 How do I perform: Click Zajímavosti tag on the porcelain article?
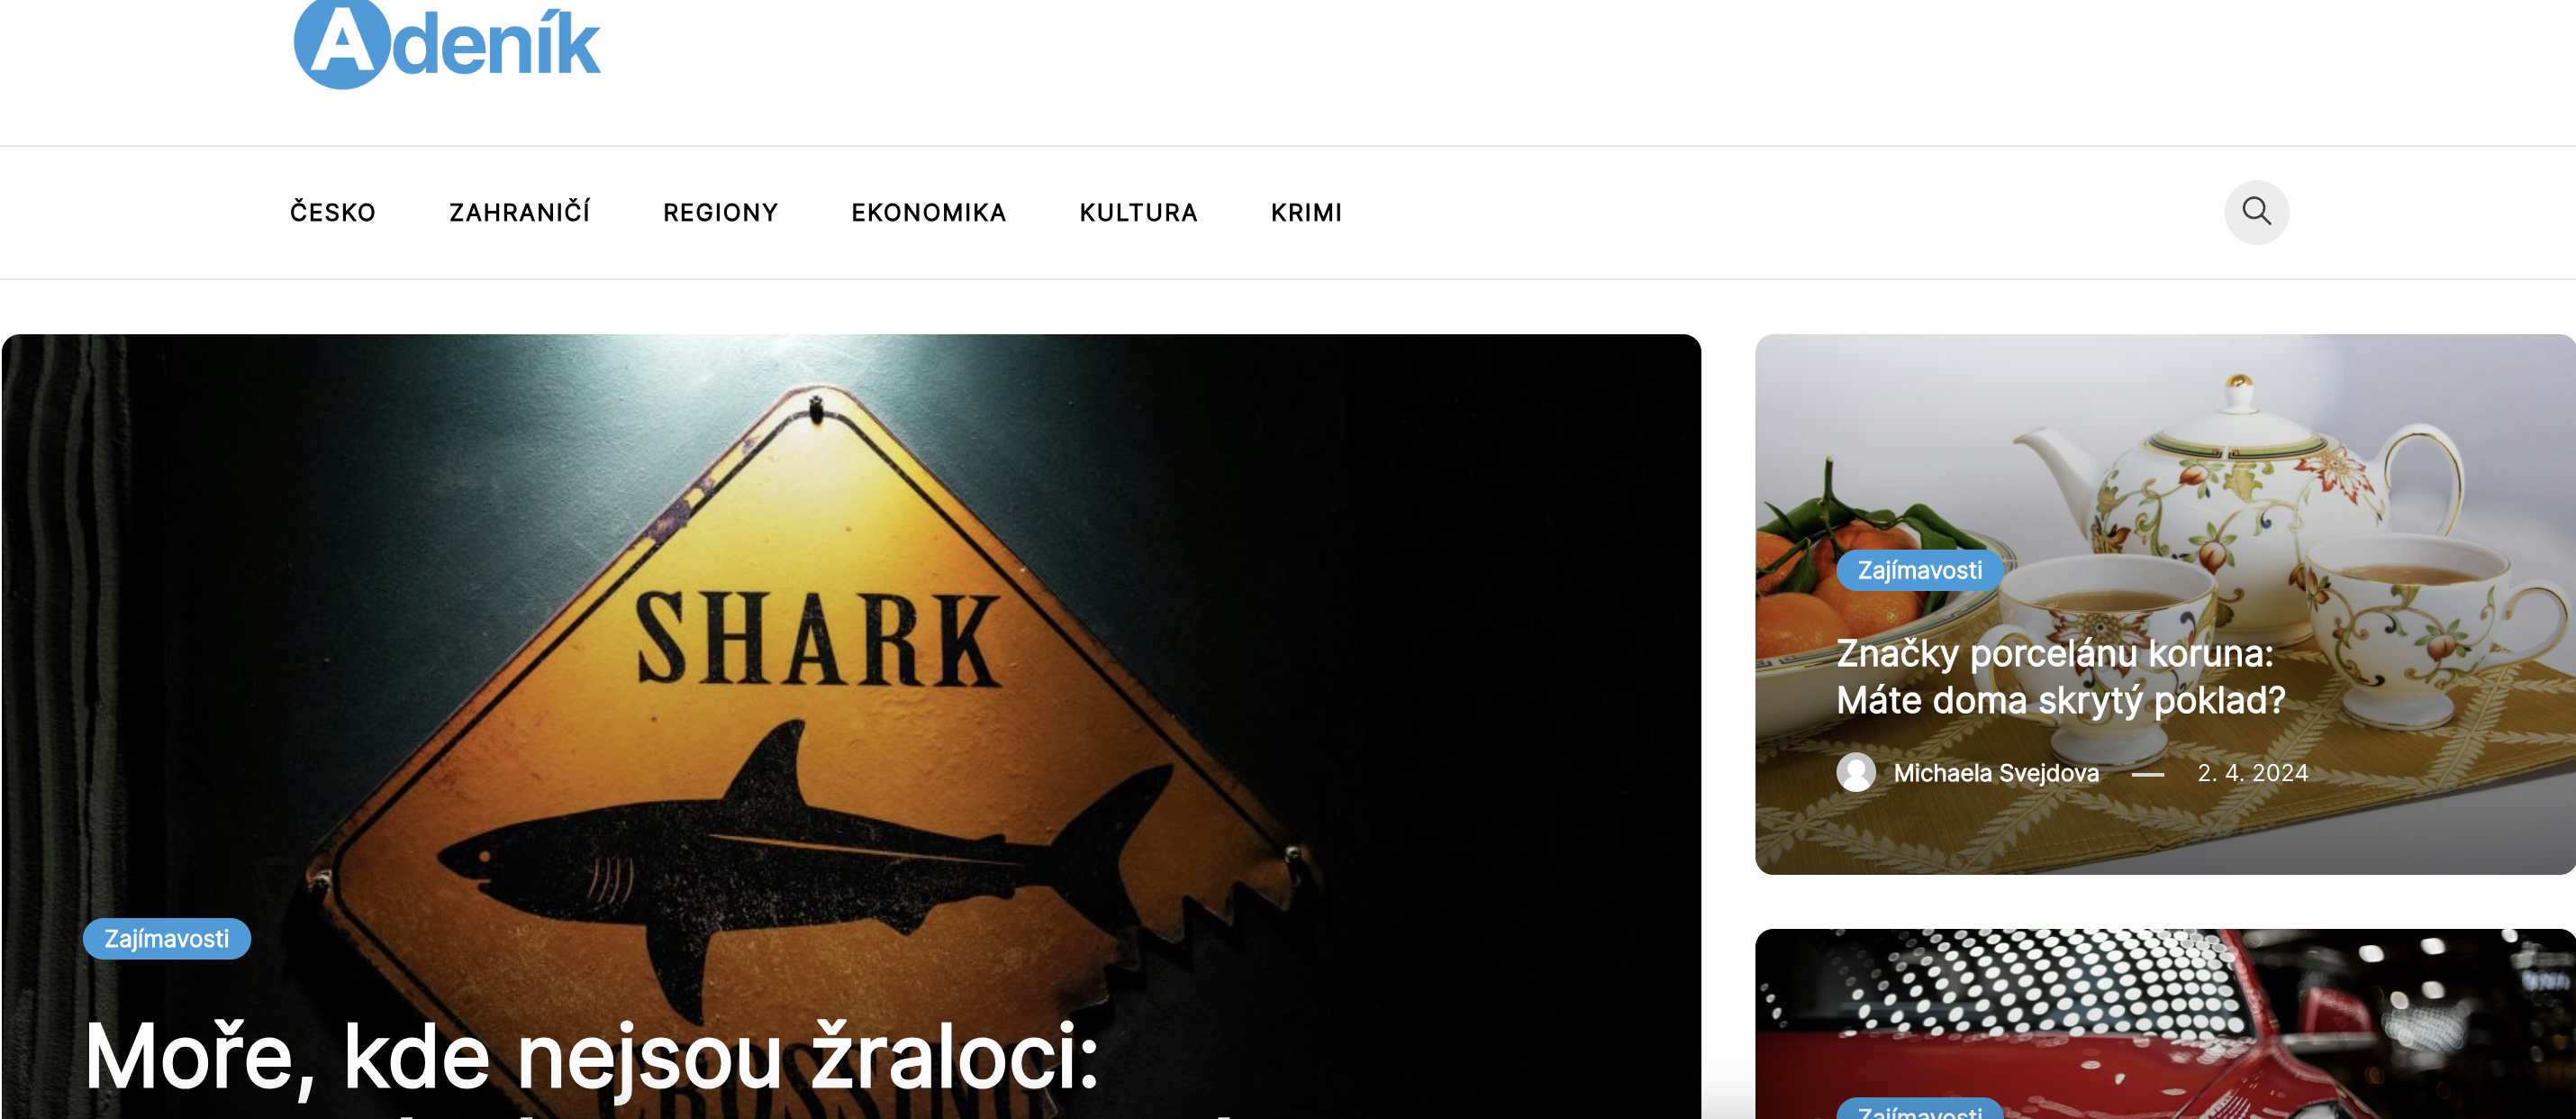tap(1919, 570)
